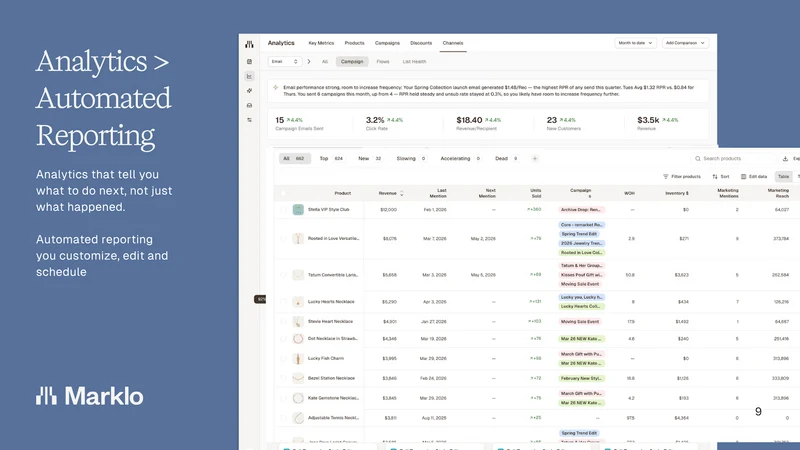Select the Dead products filter

tap(507, 159)
